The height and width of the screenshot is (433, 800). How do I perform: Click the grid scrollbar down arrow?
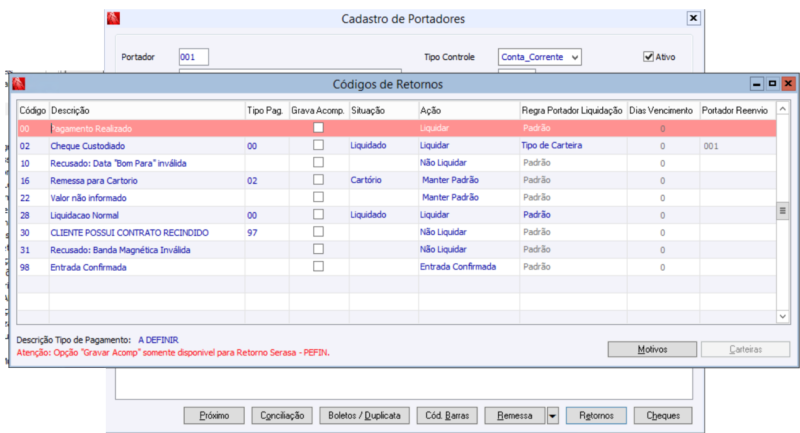pyautogui.click(x=783, y=317)
